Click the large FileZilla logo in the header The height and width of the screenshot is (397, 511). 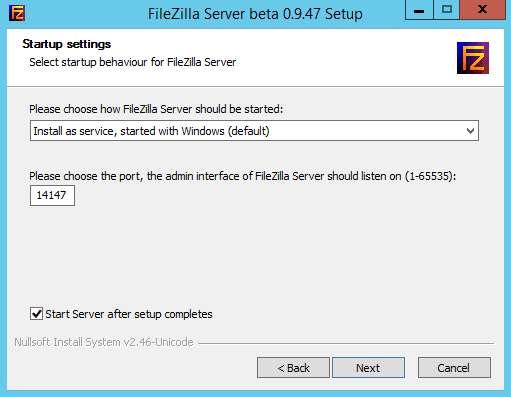(473, 58)
